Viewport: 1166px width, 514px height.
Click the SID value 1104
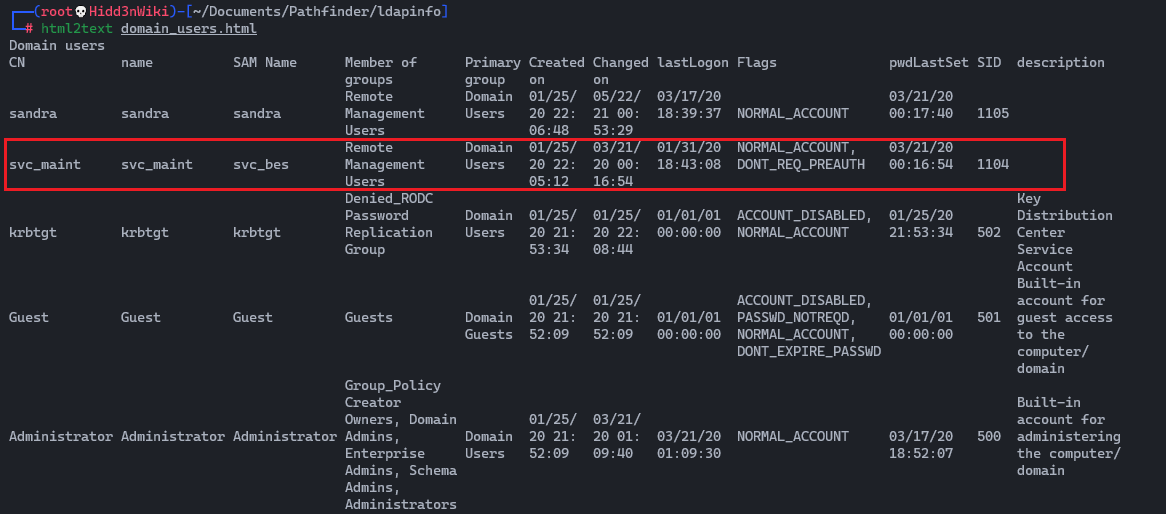coord(993,164)
